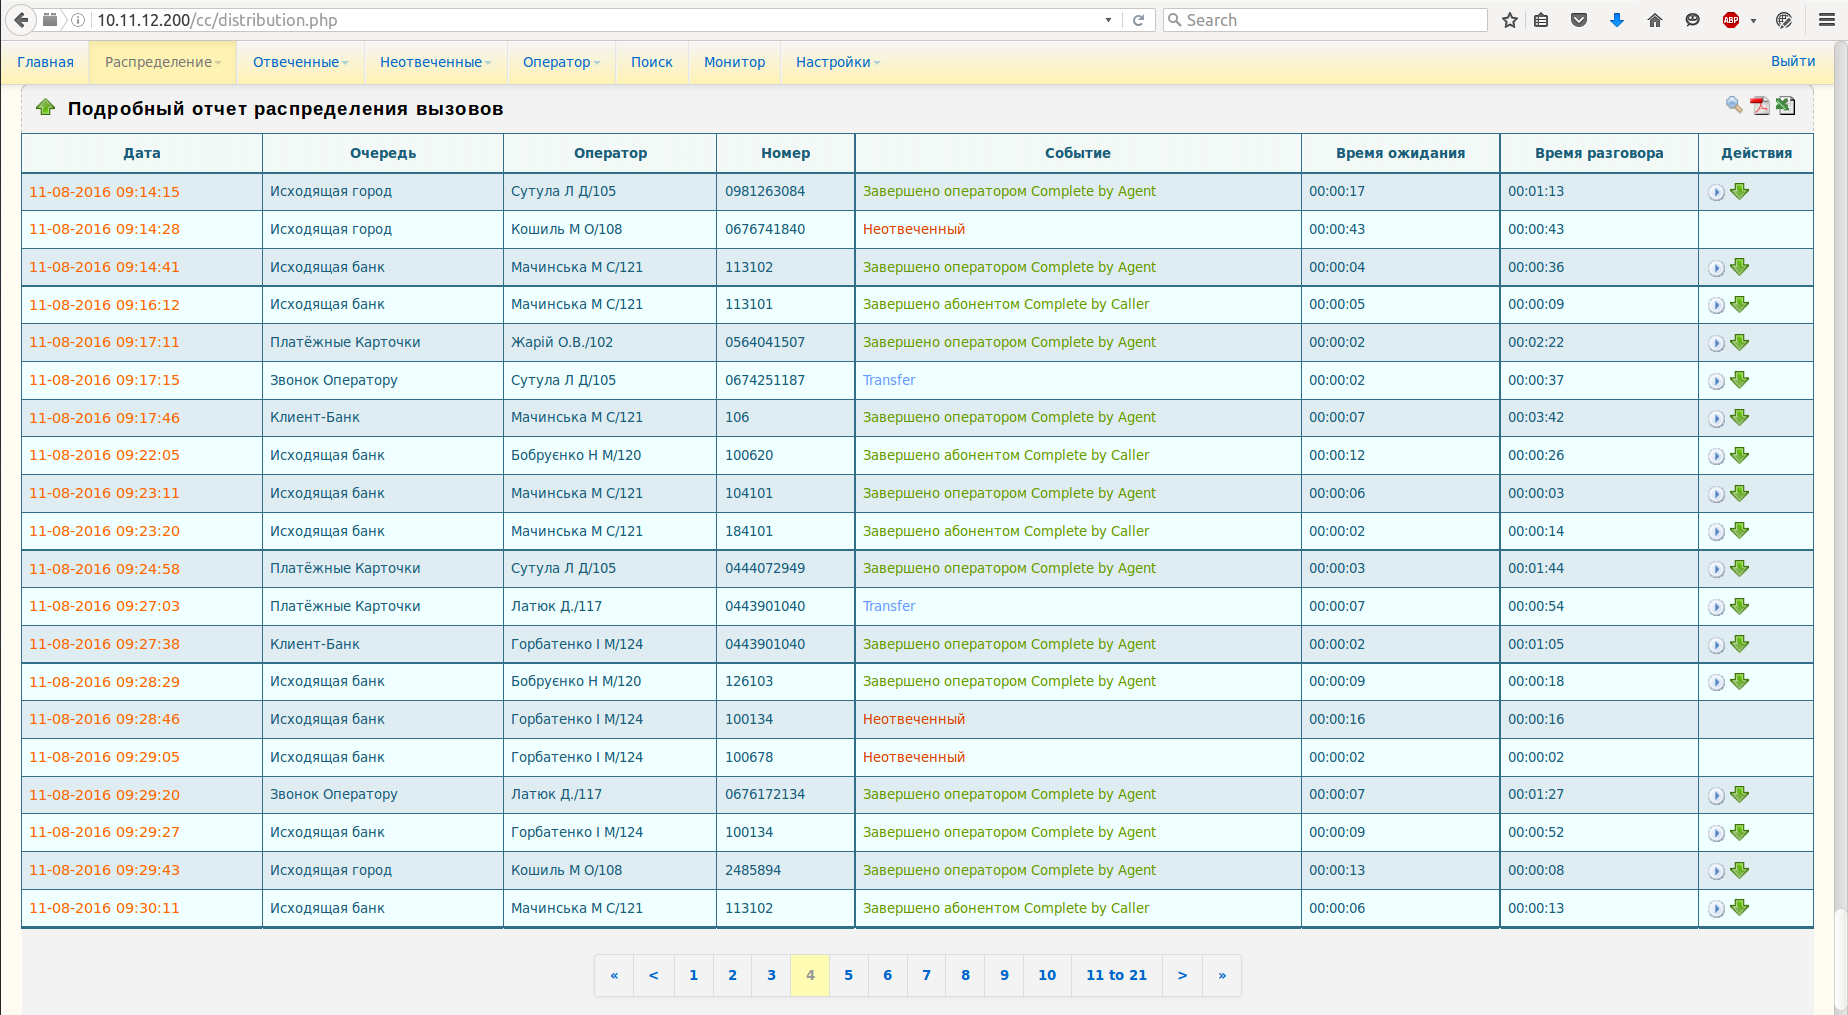
Task: Go to pagination page 5
Action: [x=848, y=975]
